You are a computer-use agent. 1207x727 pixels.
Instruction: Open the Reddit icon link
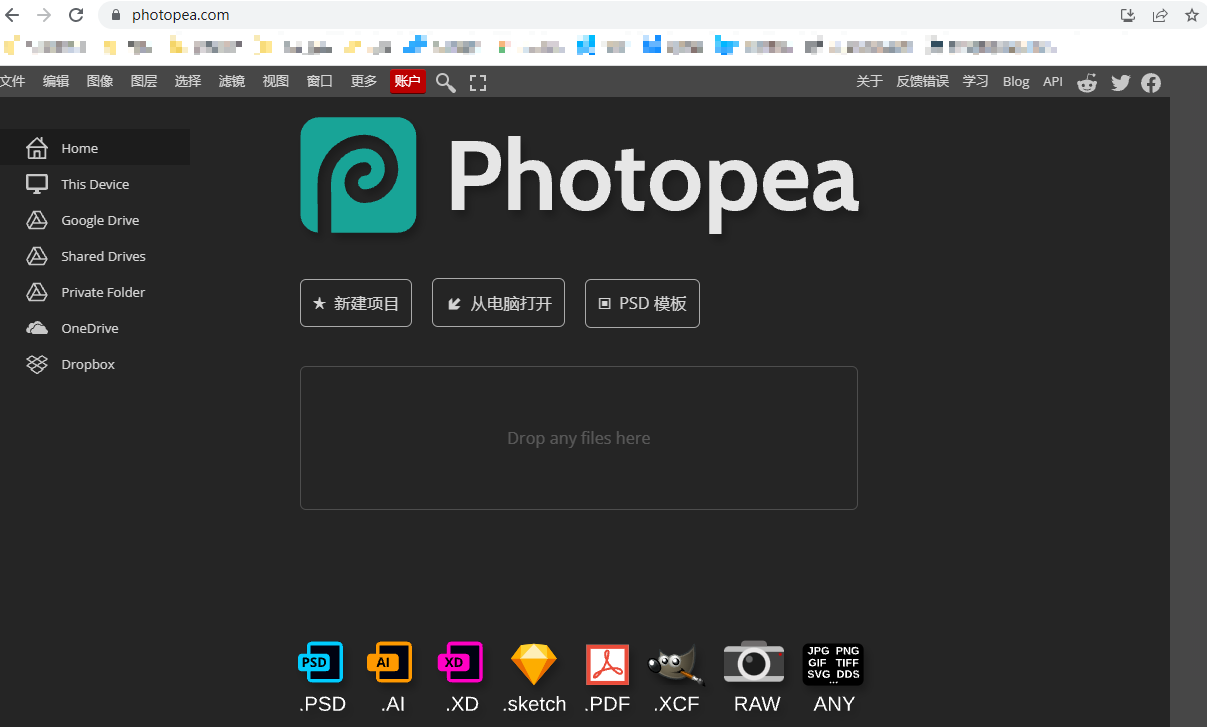pos(1087,83)
